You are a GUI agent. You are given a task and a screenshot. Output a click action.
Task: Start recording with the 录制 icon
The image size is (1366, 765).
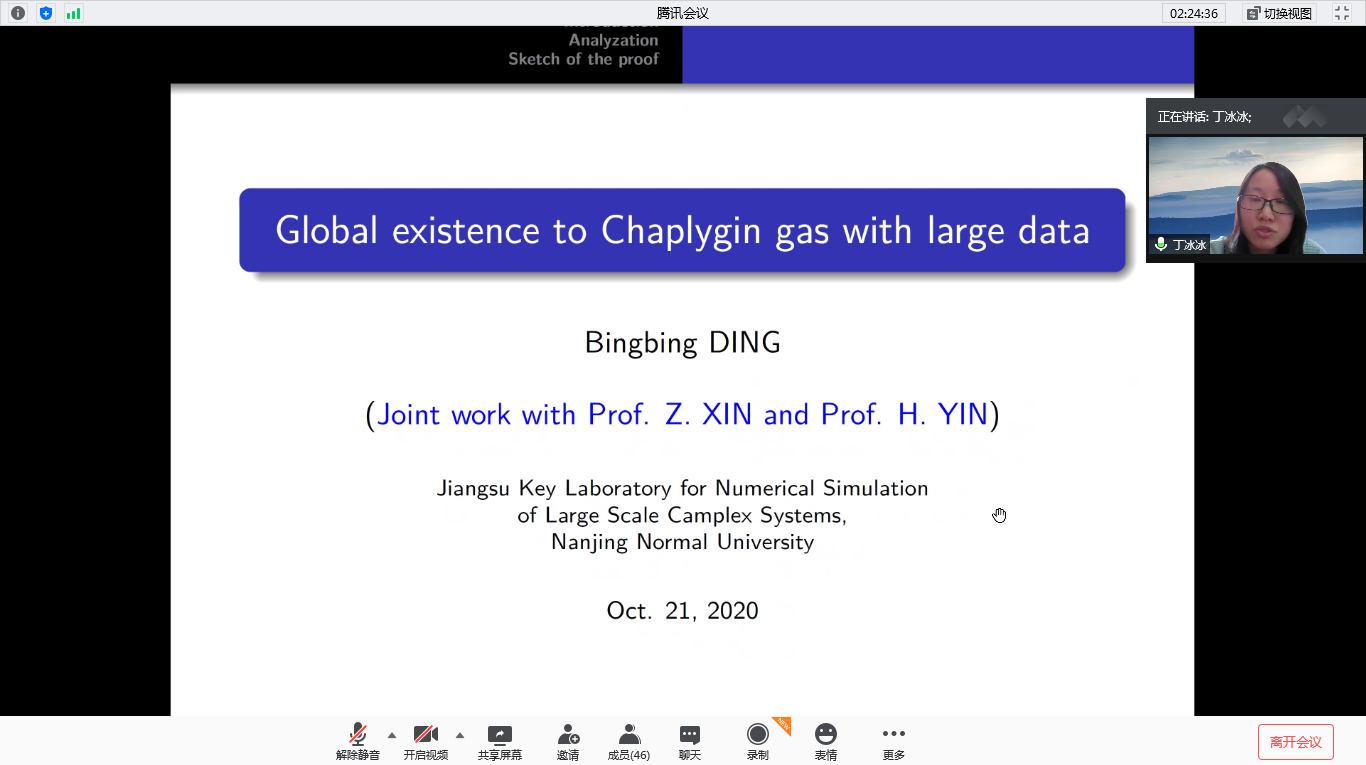coord(758,735)
